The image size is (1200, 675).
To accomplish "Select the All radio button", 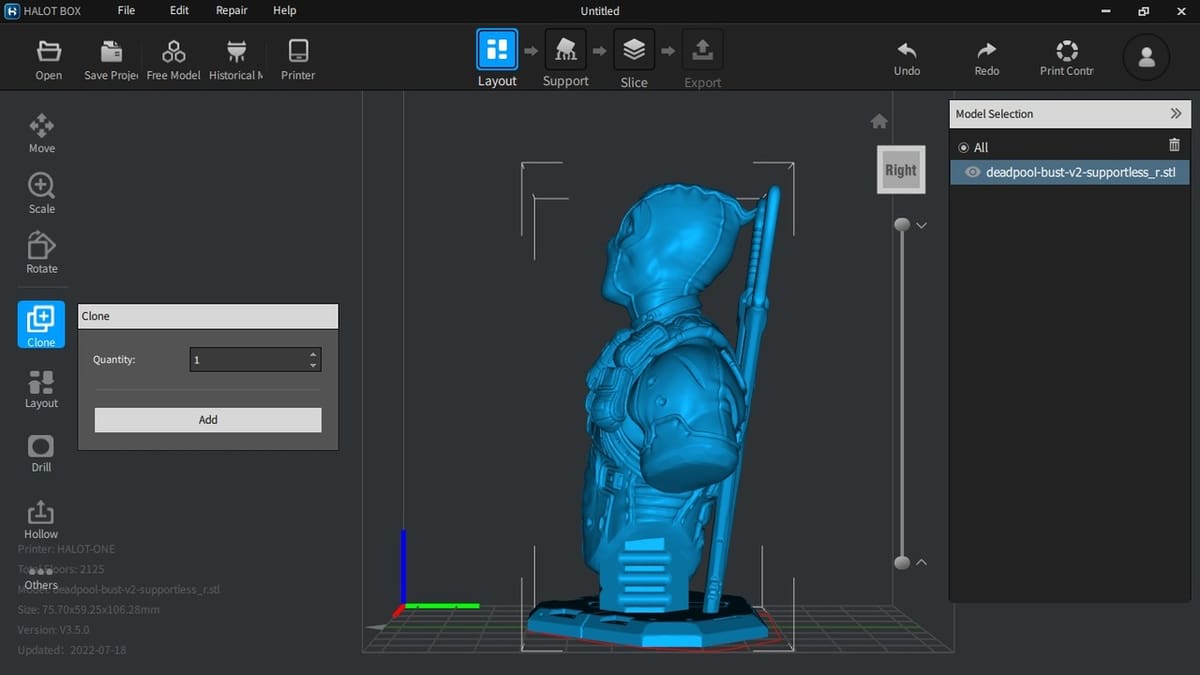I will click(964, 147).
